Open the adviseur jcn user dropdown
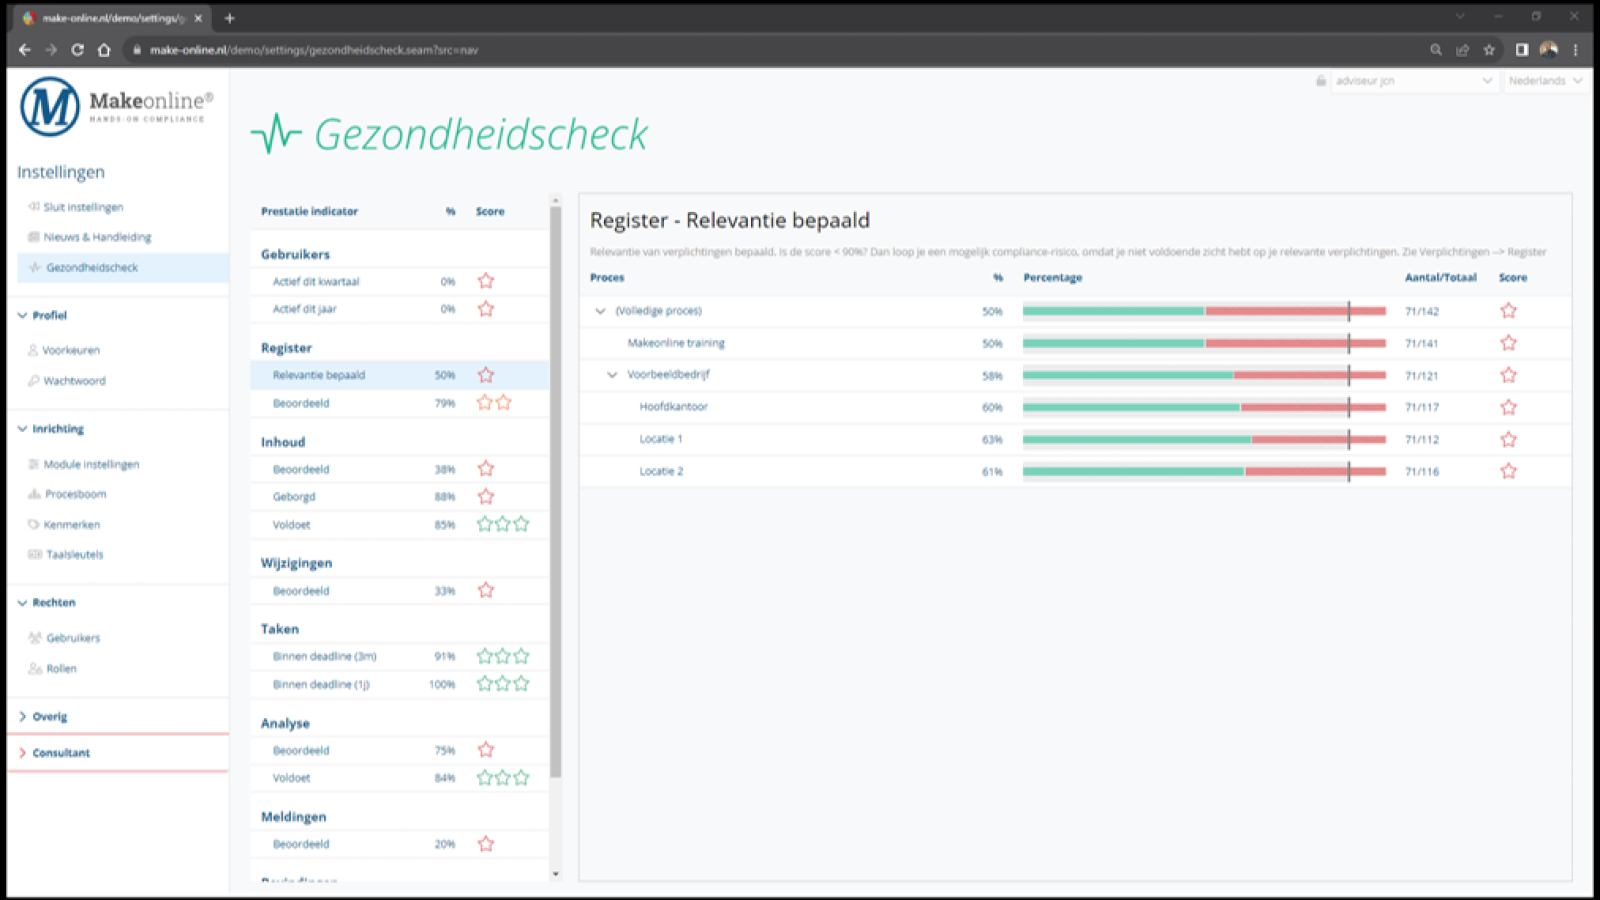 click(1412, 81)
